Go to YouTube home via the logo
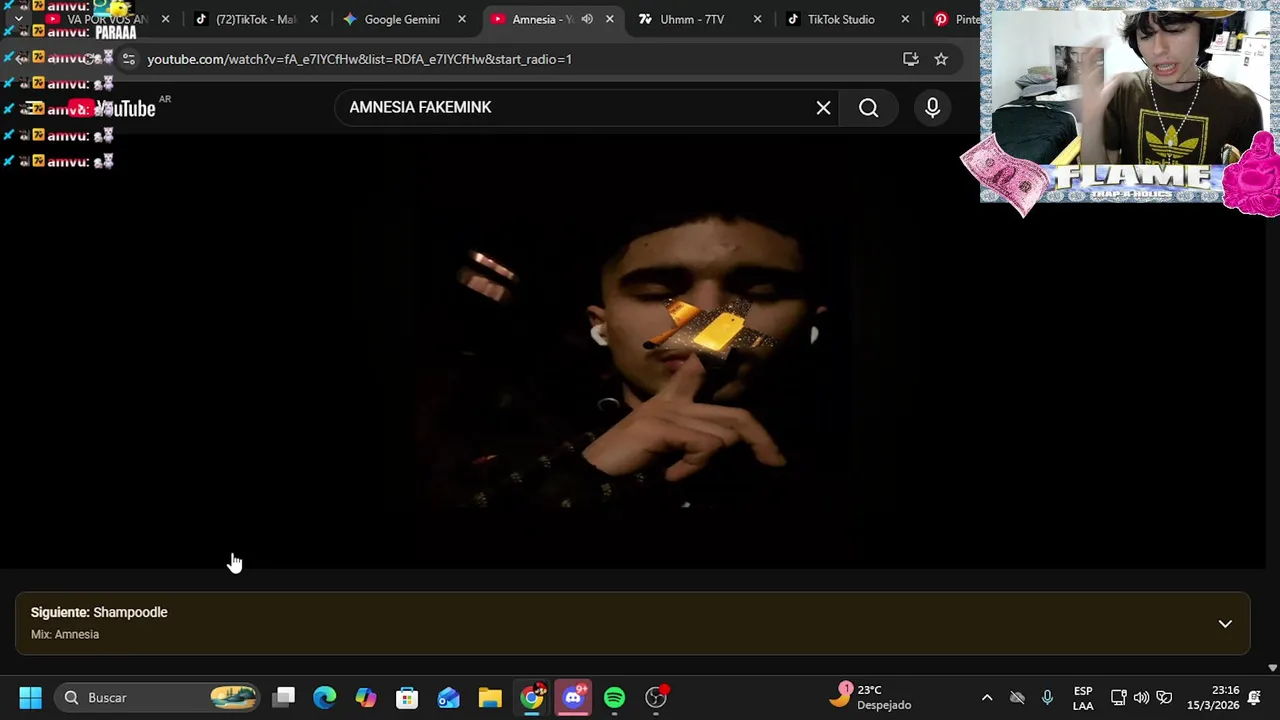The image size is (1280, 720). (112, 108)
